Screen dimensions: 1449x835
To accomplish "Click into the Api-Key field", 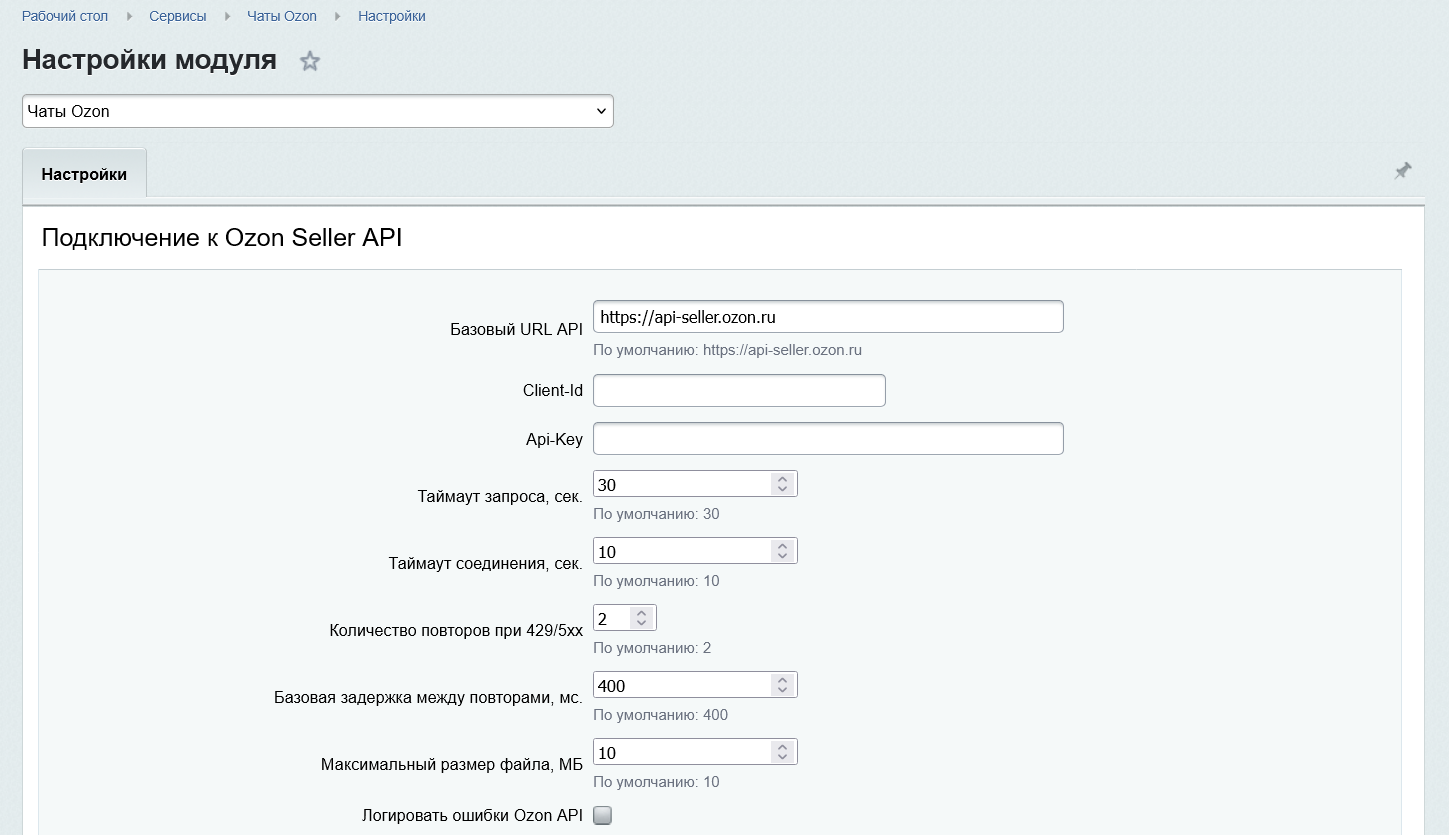I will [x=828, y=438].
